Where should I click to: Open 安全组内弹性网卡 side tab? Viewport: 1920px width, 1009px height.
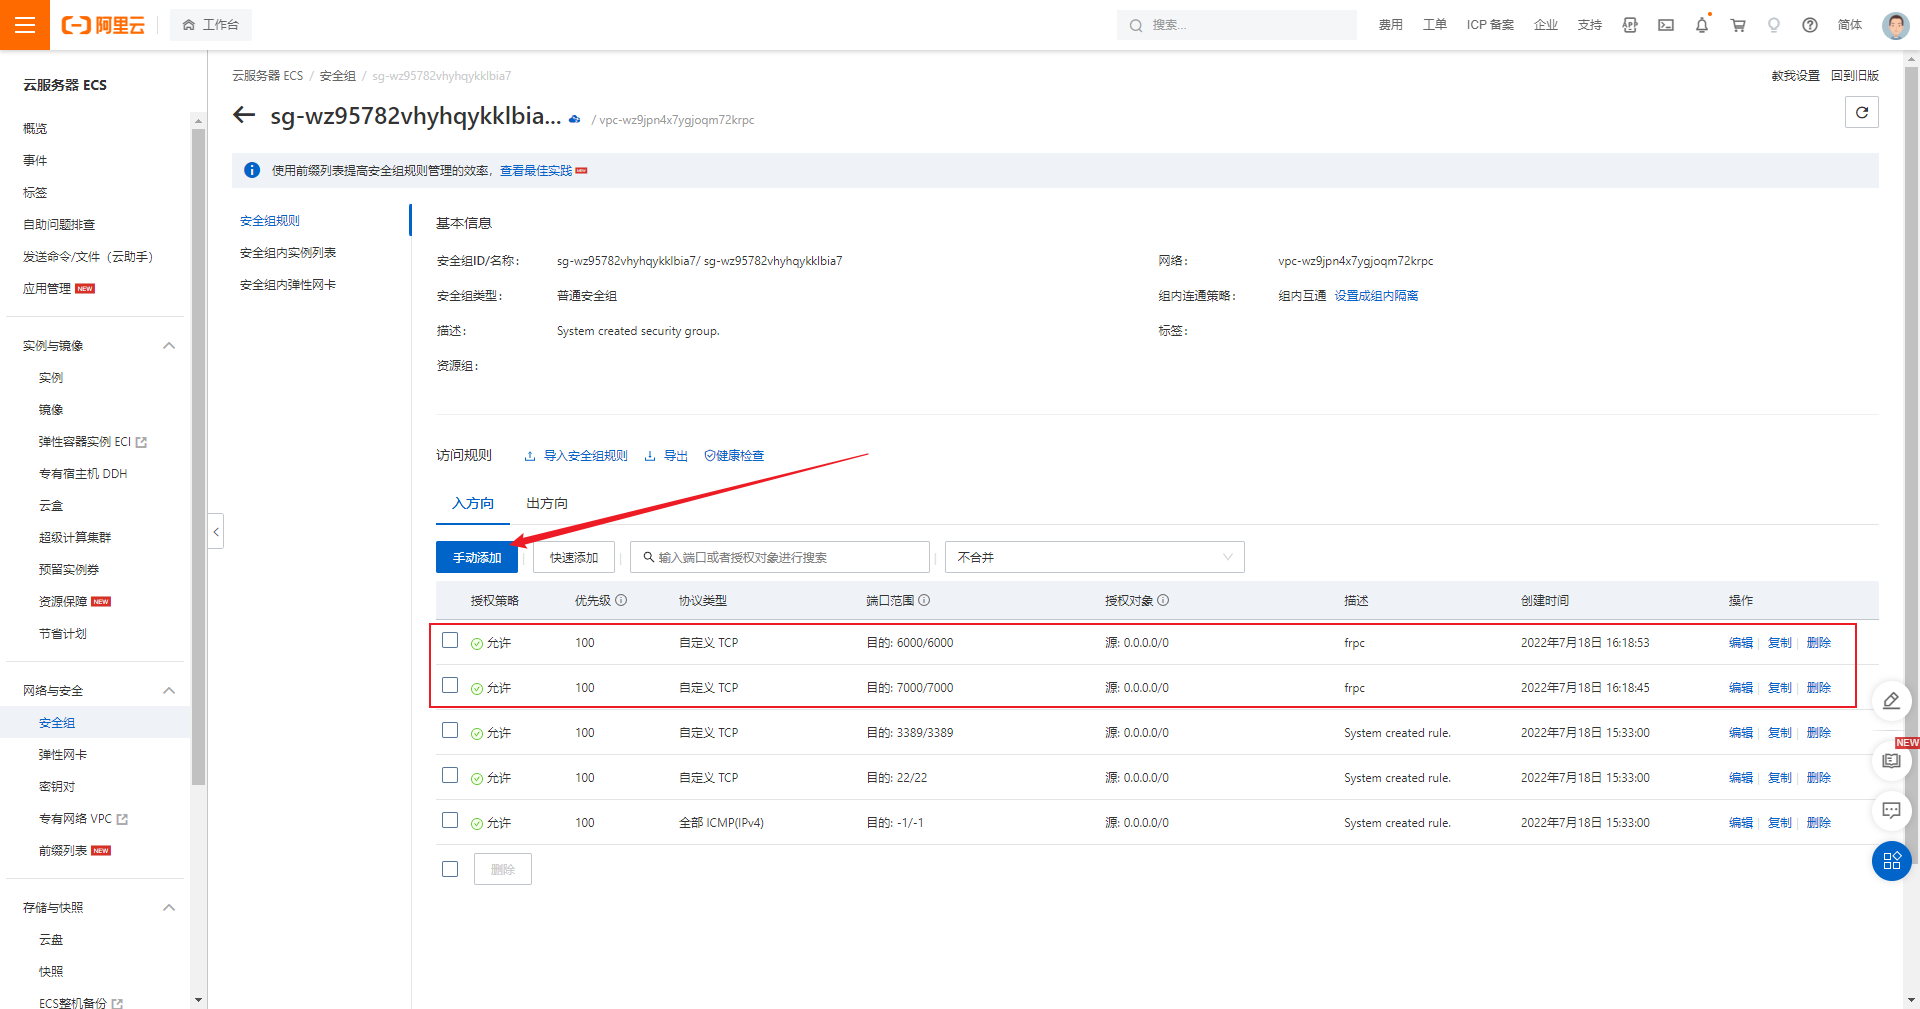[288, 285]
